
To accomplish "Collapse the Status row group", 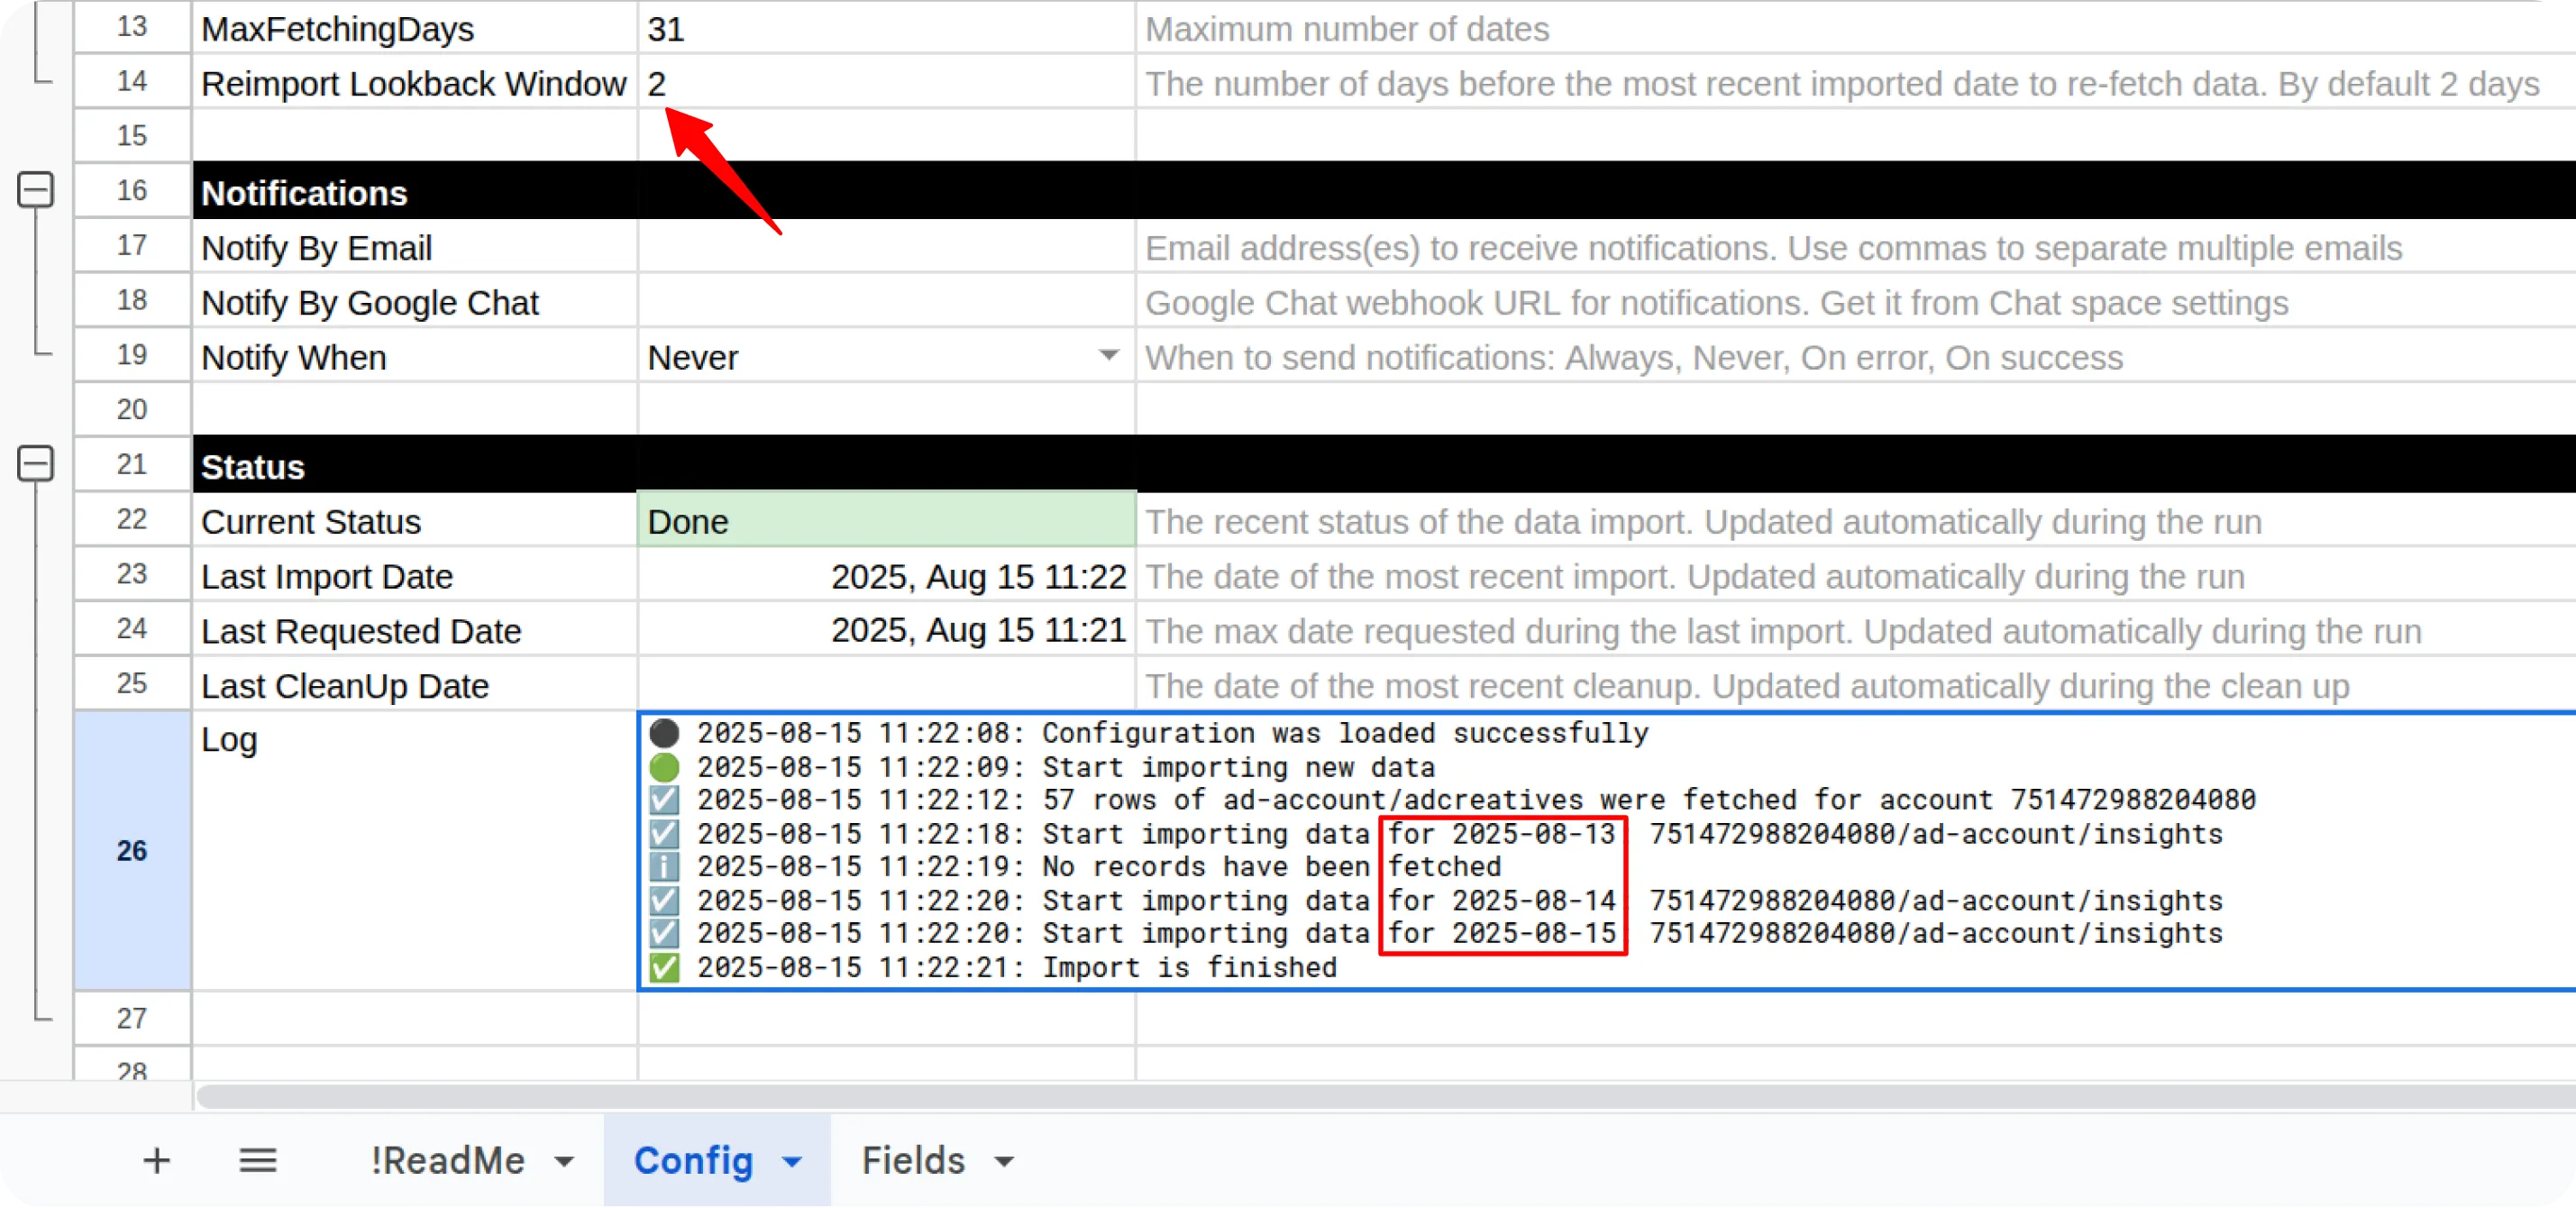I will [x=37, y=463].
